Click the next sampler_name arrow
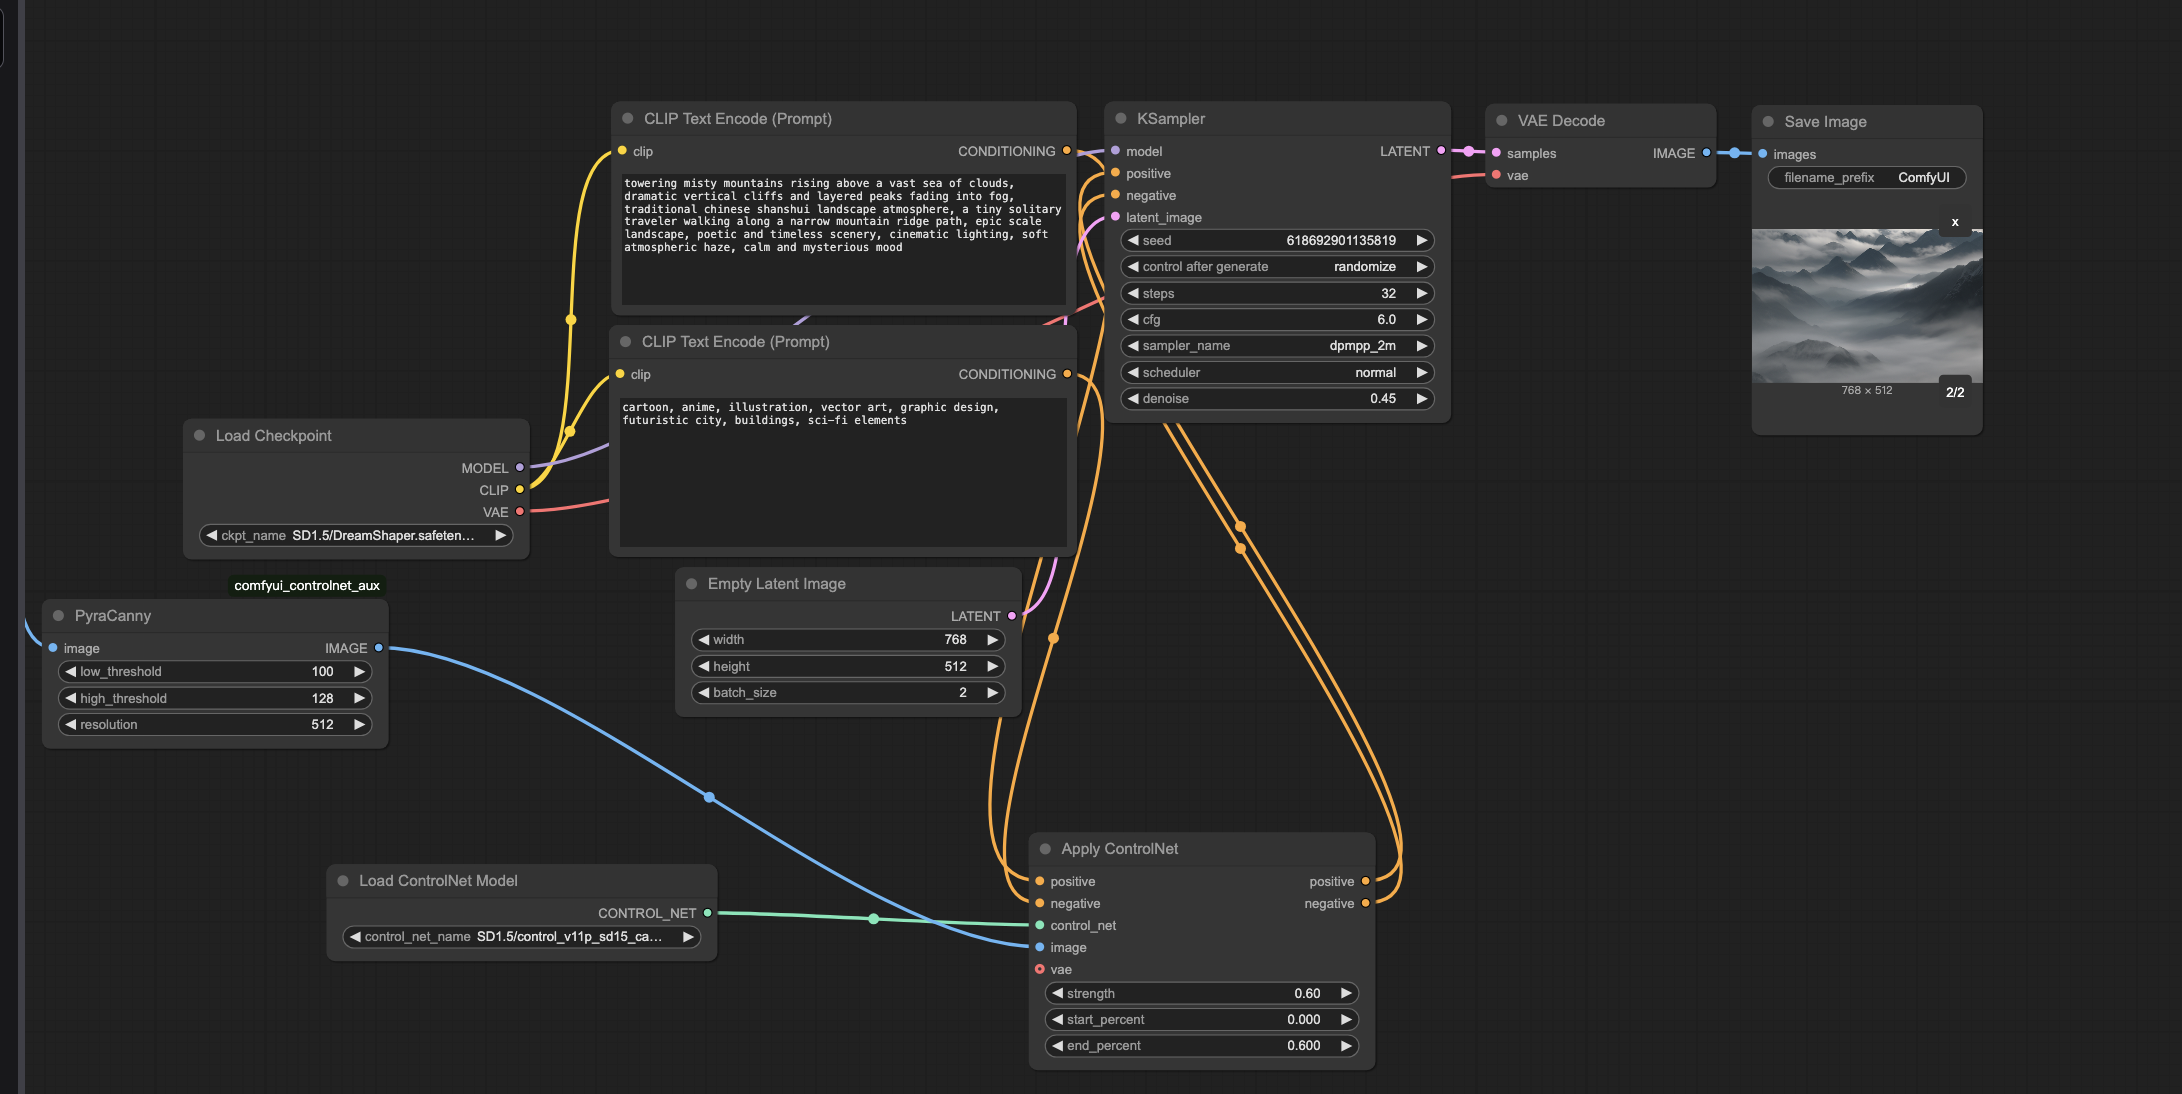Image resolution: width=2182 pixels, height=1094 pixels. click(x=1421, y=345)
